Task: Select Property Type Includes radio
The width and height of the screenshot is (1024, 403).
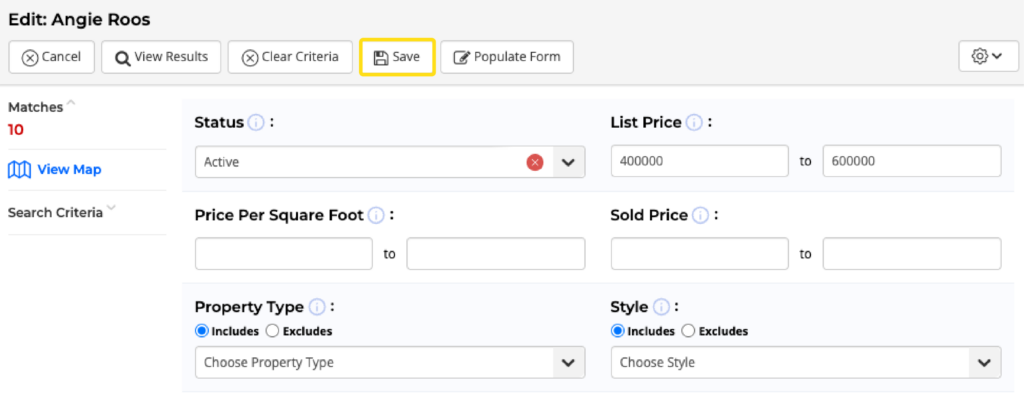Action: tap(201, 331)
